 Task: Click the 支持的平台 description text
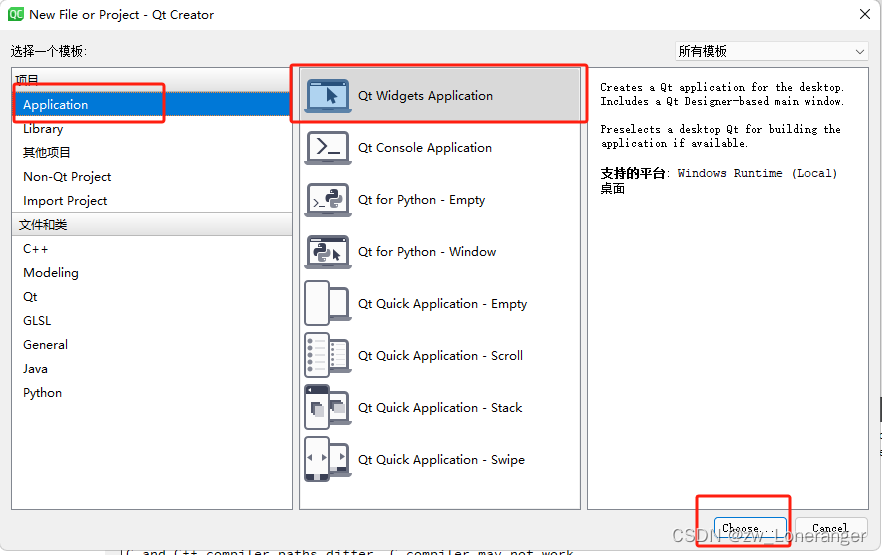(x=719, y=180)
